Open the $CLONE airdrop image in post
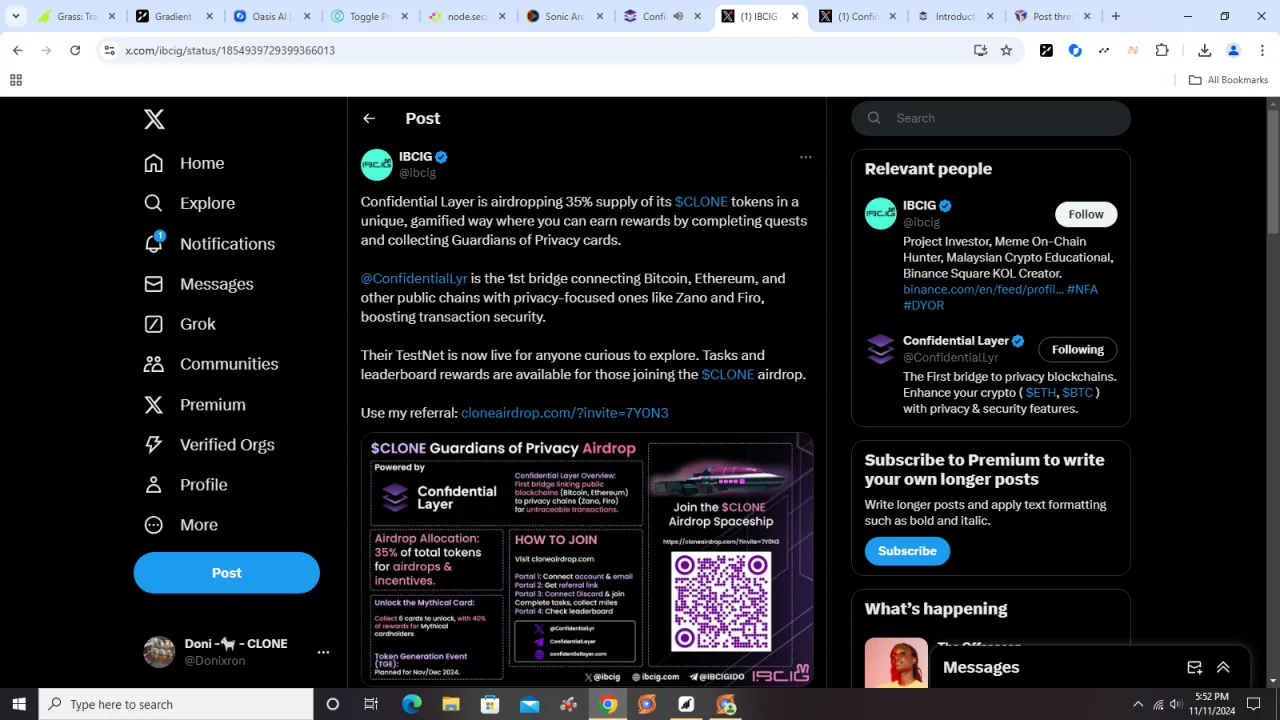Viewport: 1280px width, 720px height. point(587,559)
